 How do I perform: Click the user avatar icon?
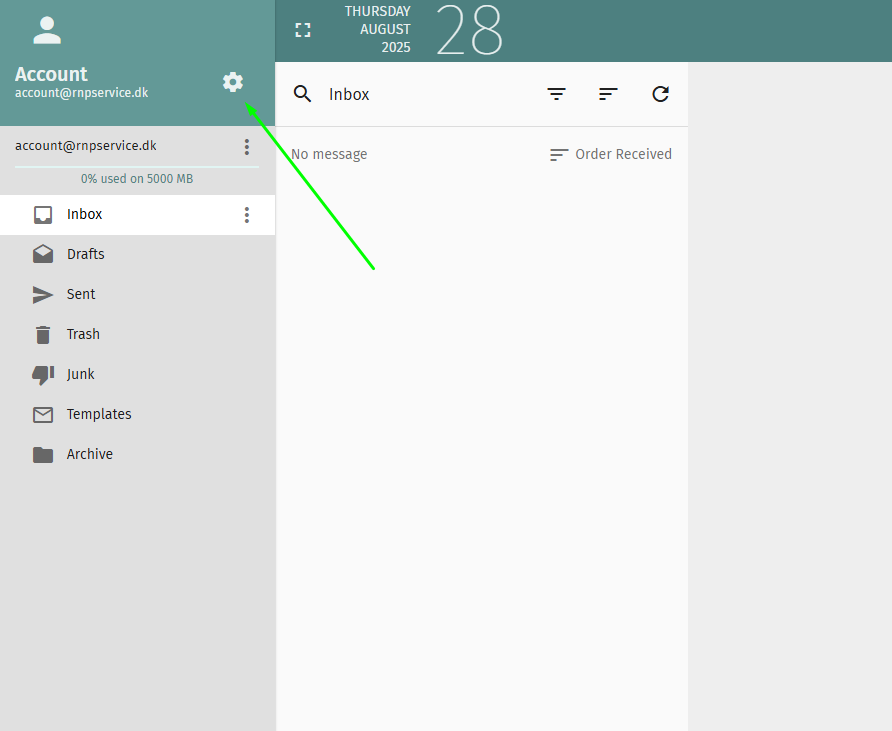tap(47, 30)
